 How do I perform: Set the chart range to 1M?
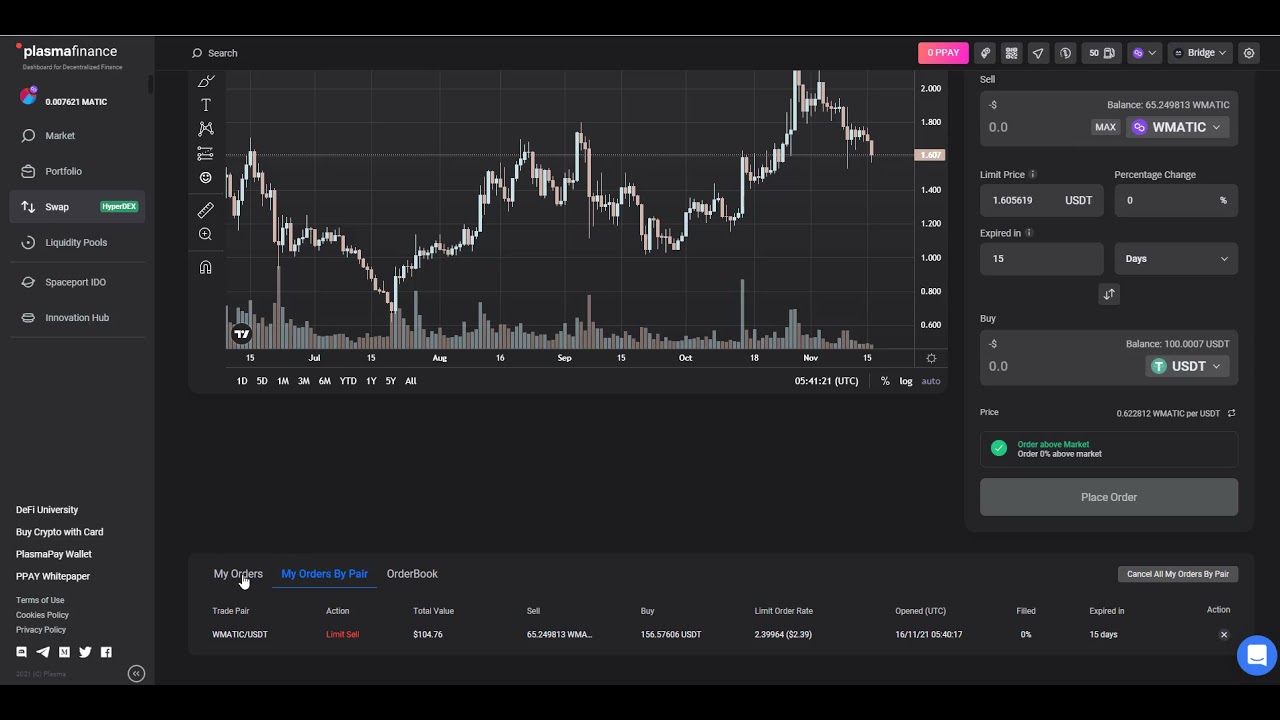[283, 381]
